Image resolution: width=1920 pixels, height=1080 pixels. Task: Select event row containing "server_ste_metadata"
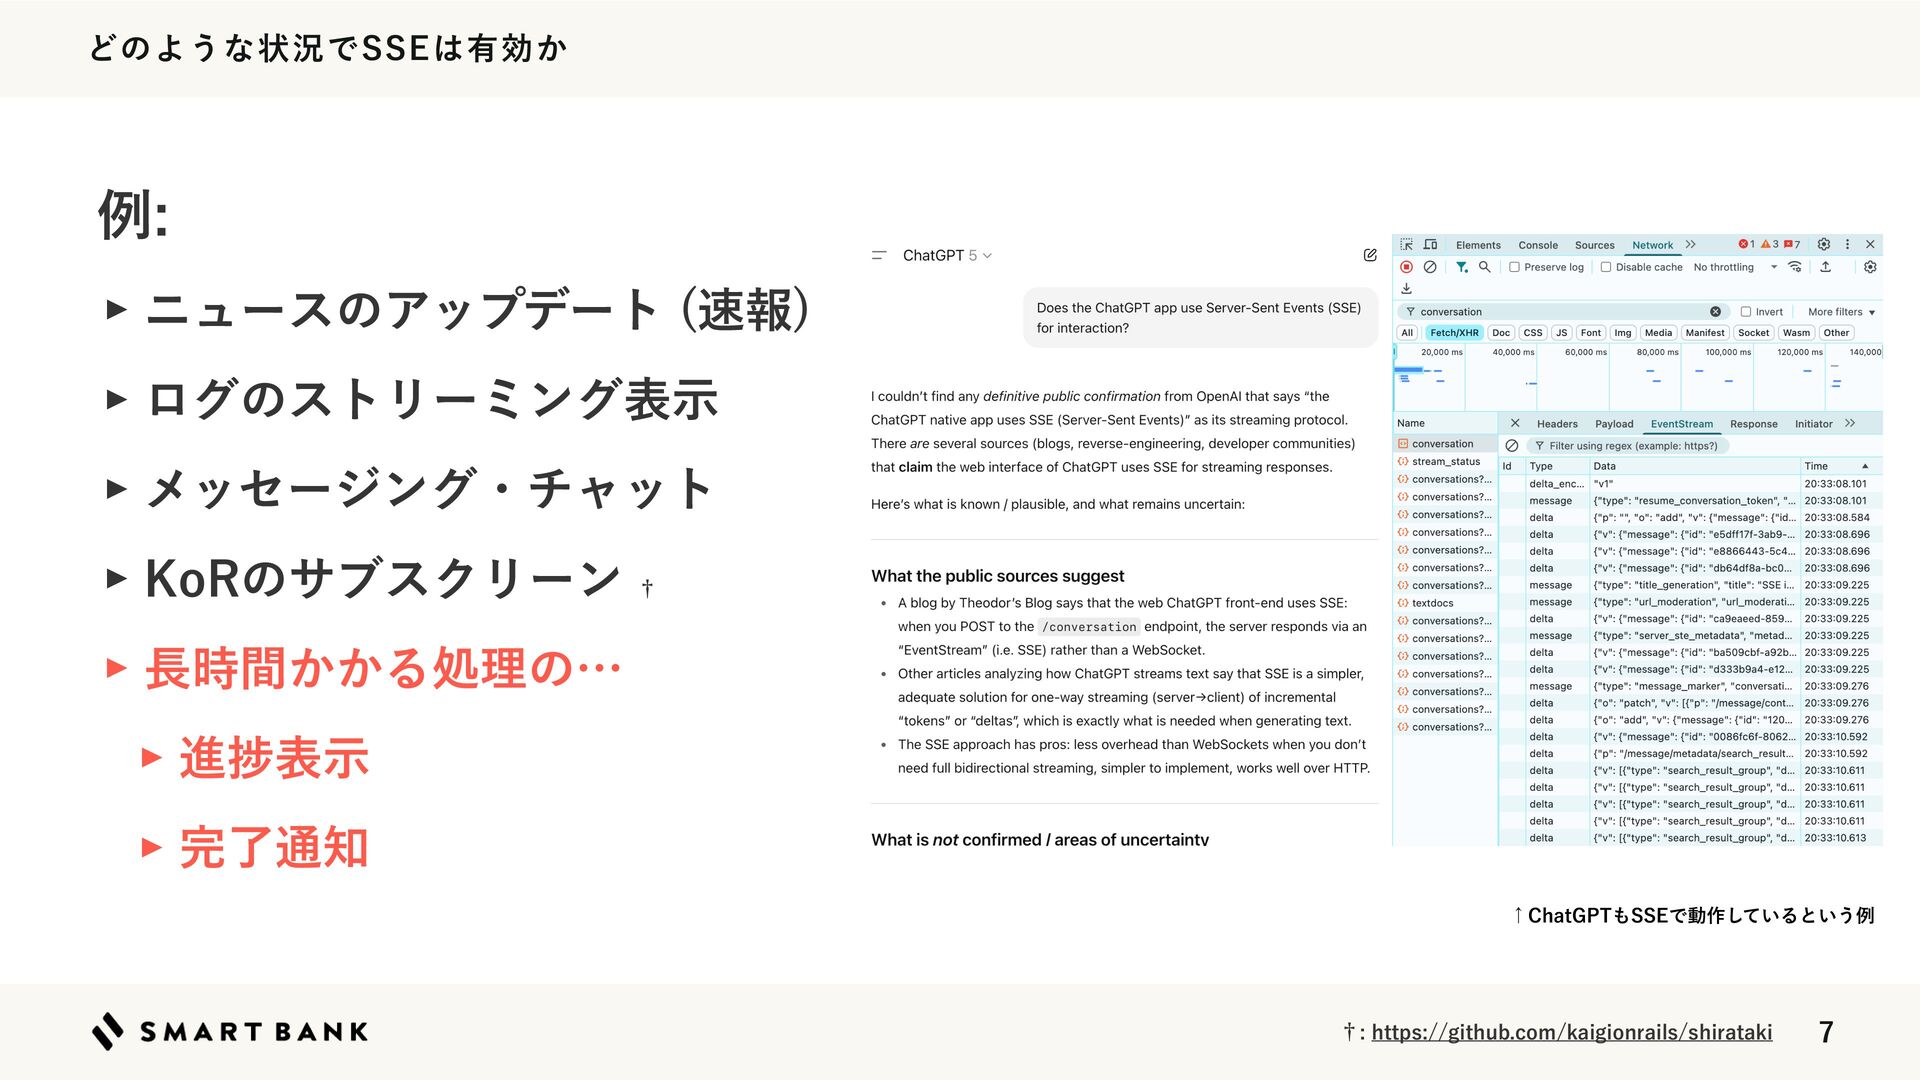pyautogui.click(x=1690, y=636)
